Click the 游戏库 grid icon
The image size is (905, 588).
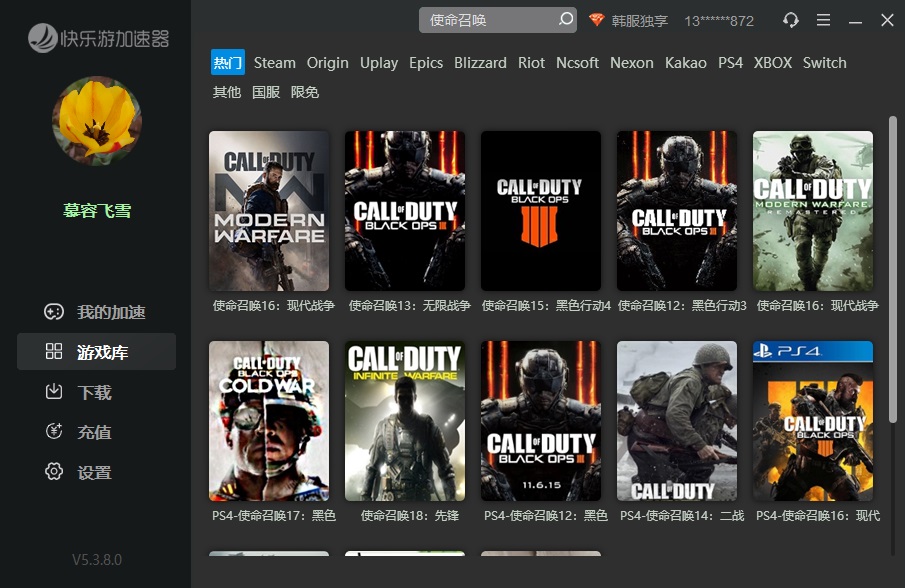pos(54,352)
